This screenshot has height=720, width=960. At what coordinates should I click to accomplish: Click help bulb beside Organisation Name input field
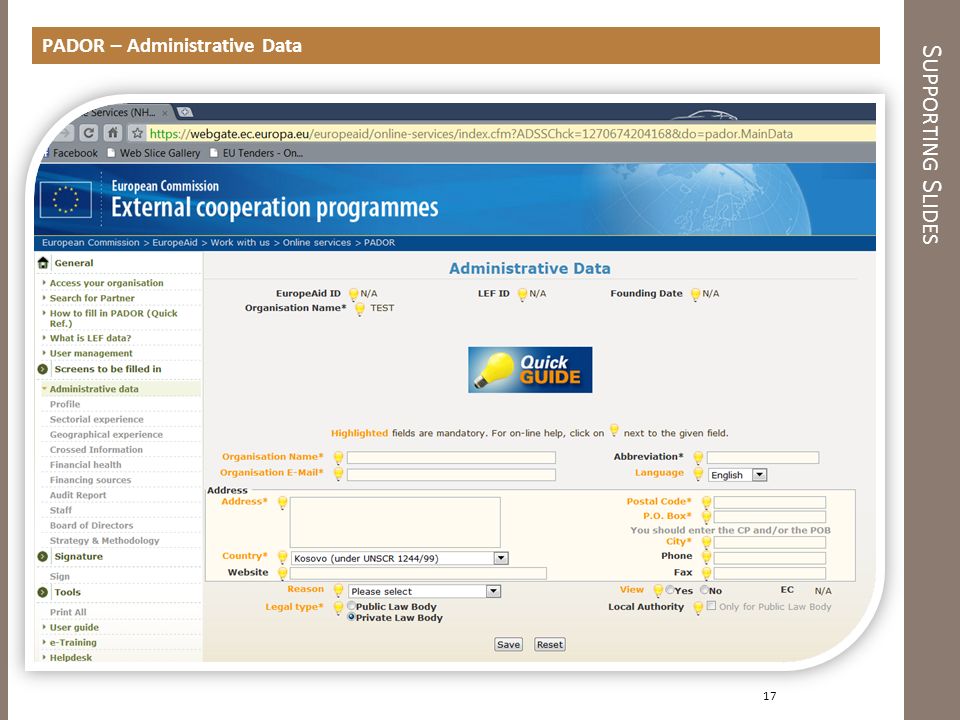point(338,458)
